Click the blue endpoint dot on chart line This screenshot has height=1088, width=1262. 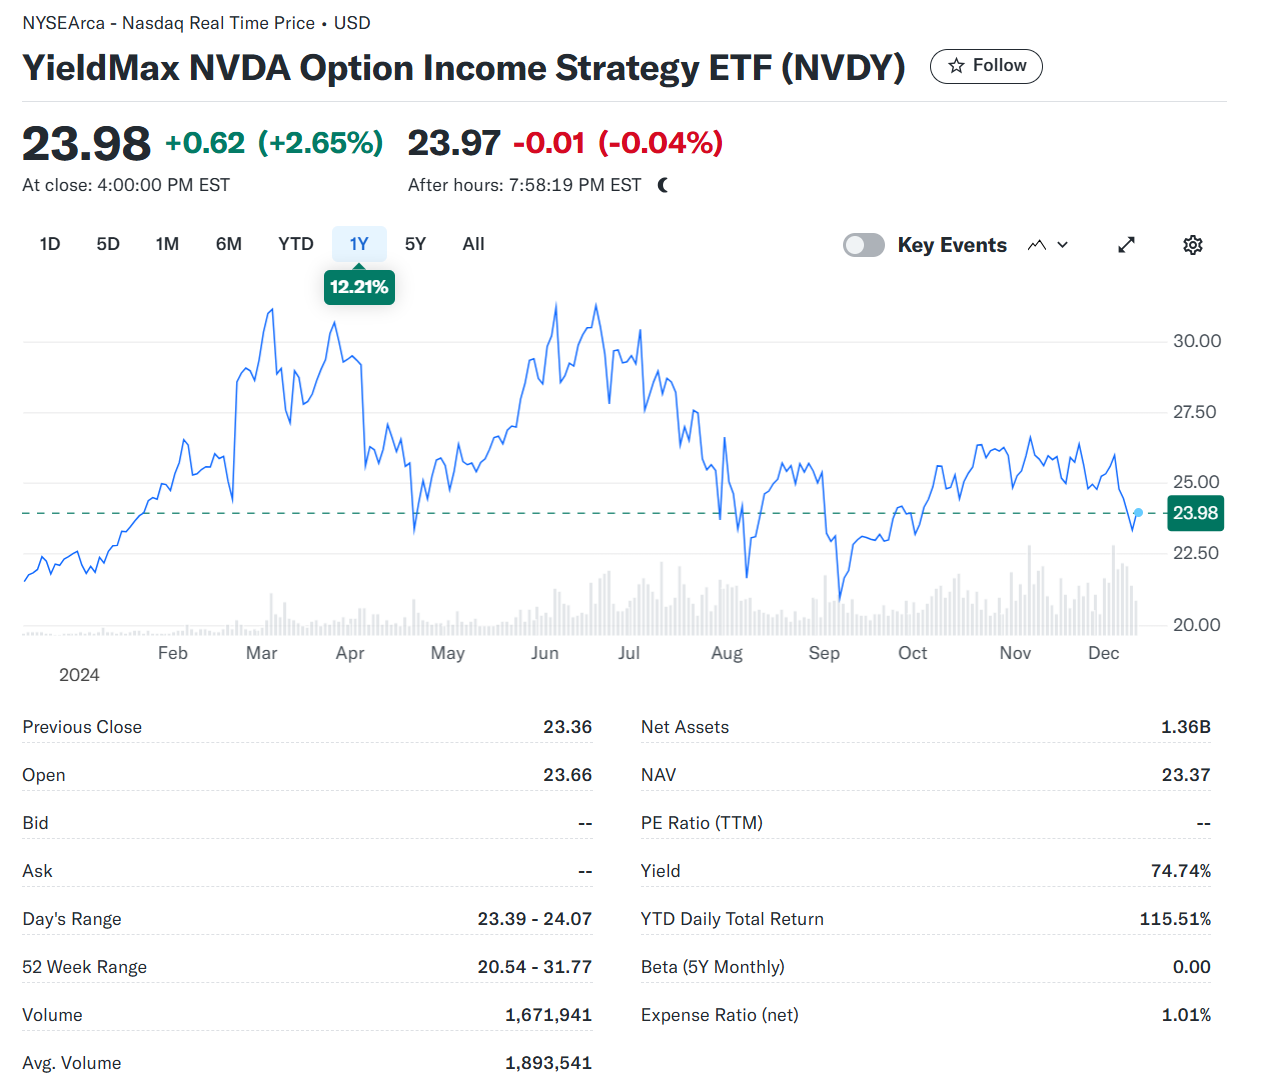click(1138, 513)
